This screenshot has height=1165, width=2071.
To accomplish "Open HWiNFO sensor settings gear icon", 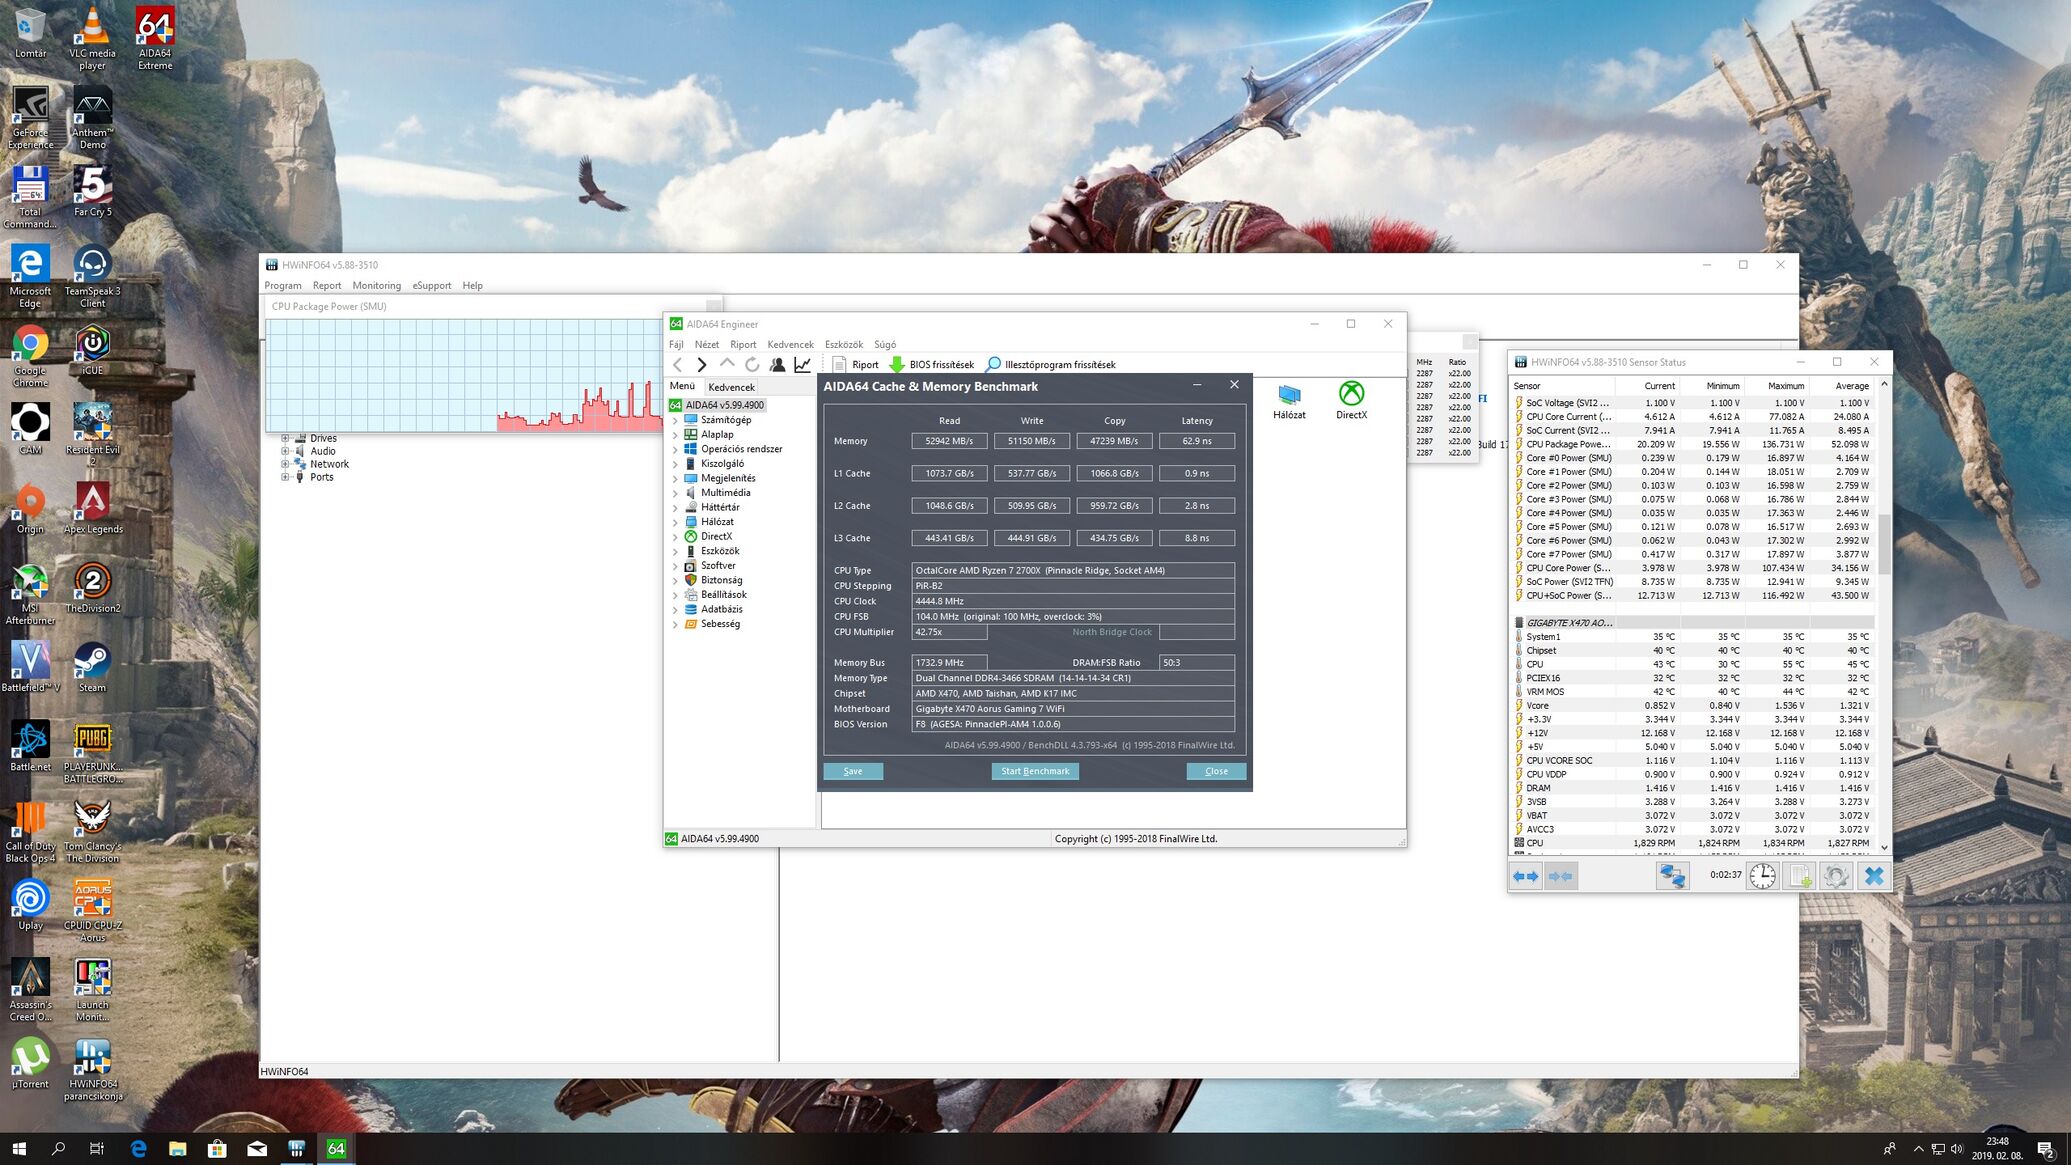I will pyautogui.click(x=1836, y=876).
